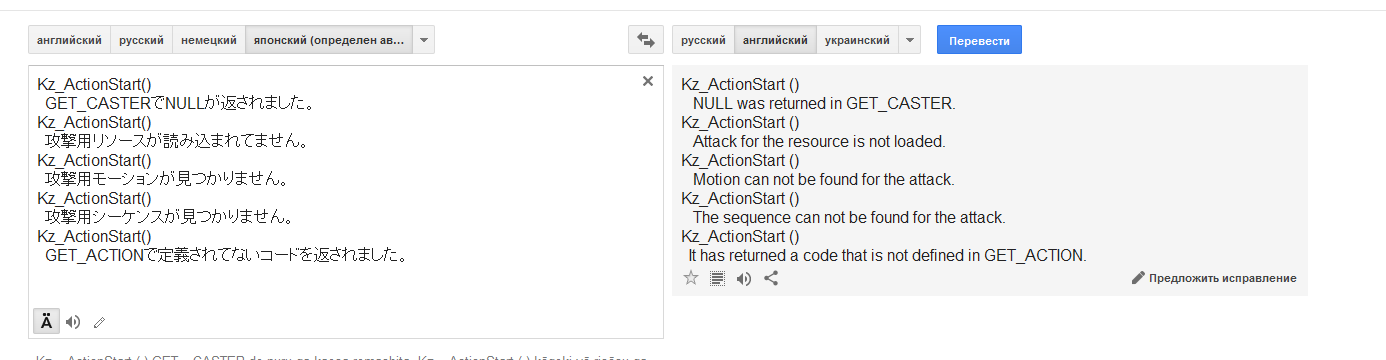Set target language to русский

coord(703,40)
